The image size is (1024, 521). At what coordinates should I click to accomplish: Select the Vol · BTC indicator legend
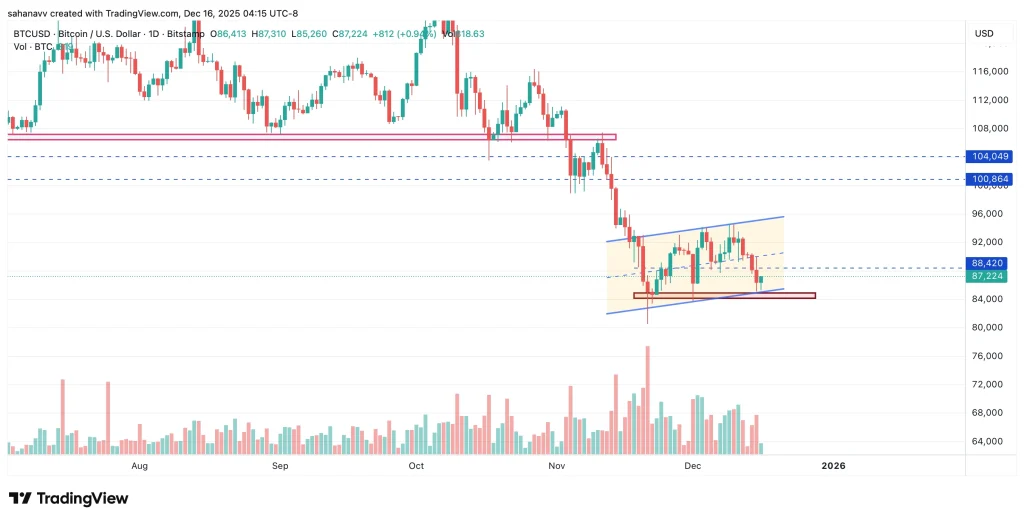point(27,46)
